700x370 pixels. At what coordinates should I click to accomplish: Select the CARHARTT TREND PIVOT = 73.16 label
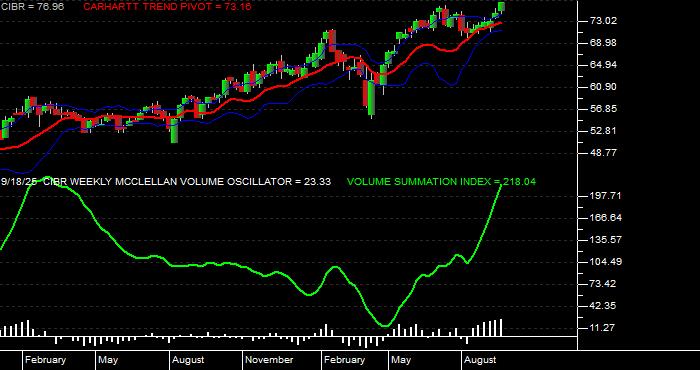coord(167,7)
